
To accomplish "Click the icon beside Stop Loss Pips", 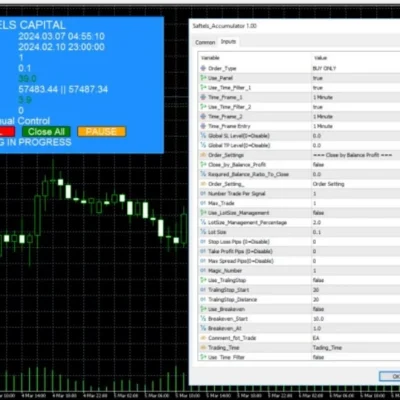I will (203, 242).
